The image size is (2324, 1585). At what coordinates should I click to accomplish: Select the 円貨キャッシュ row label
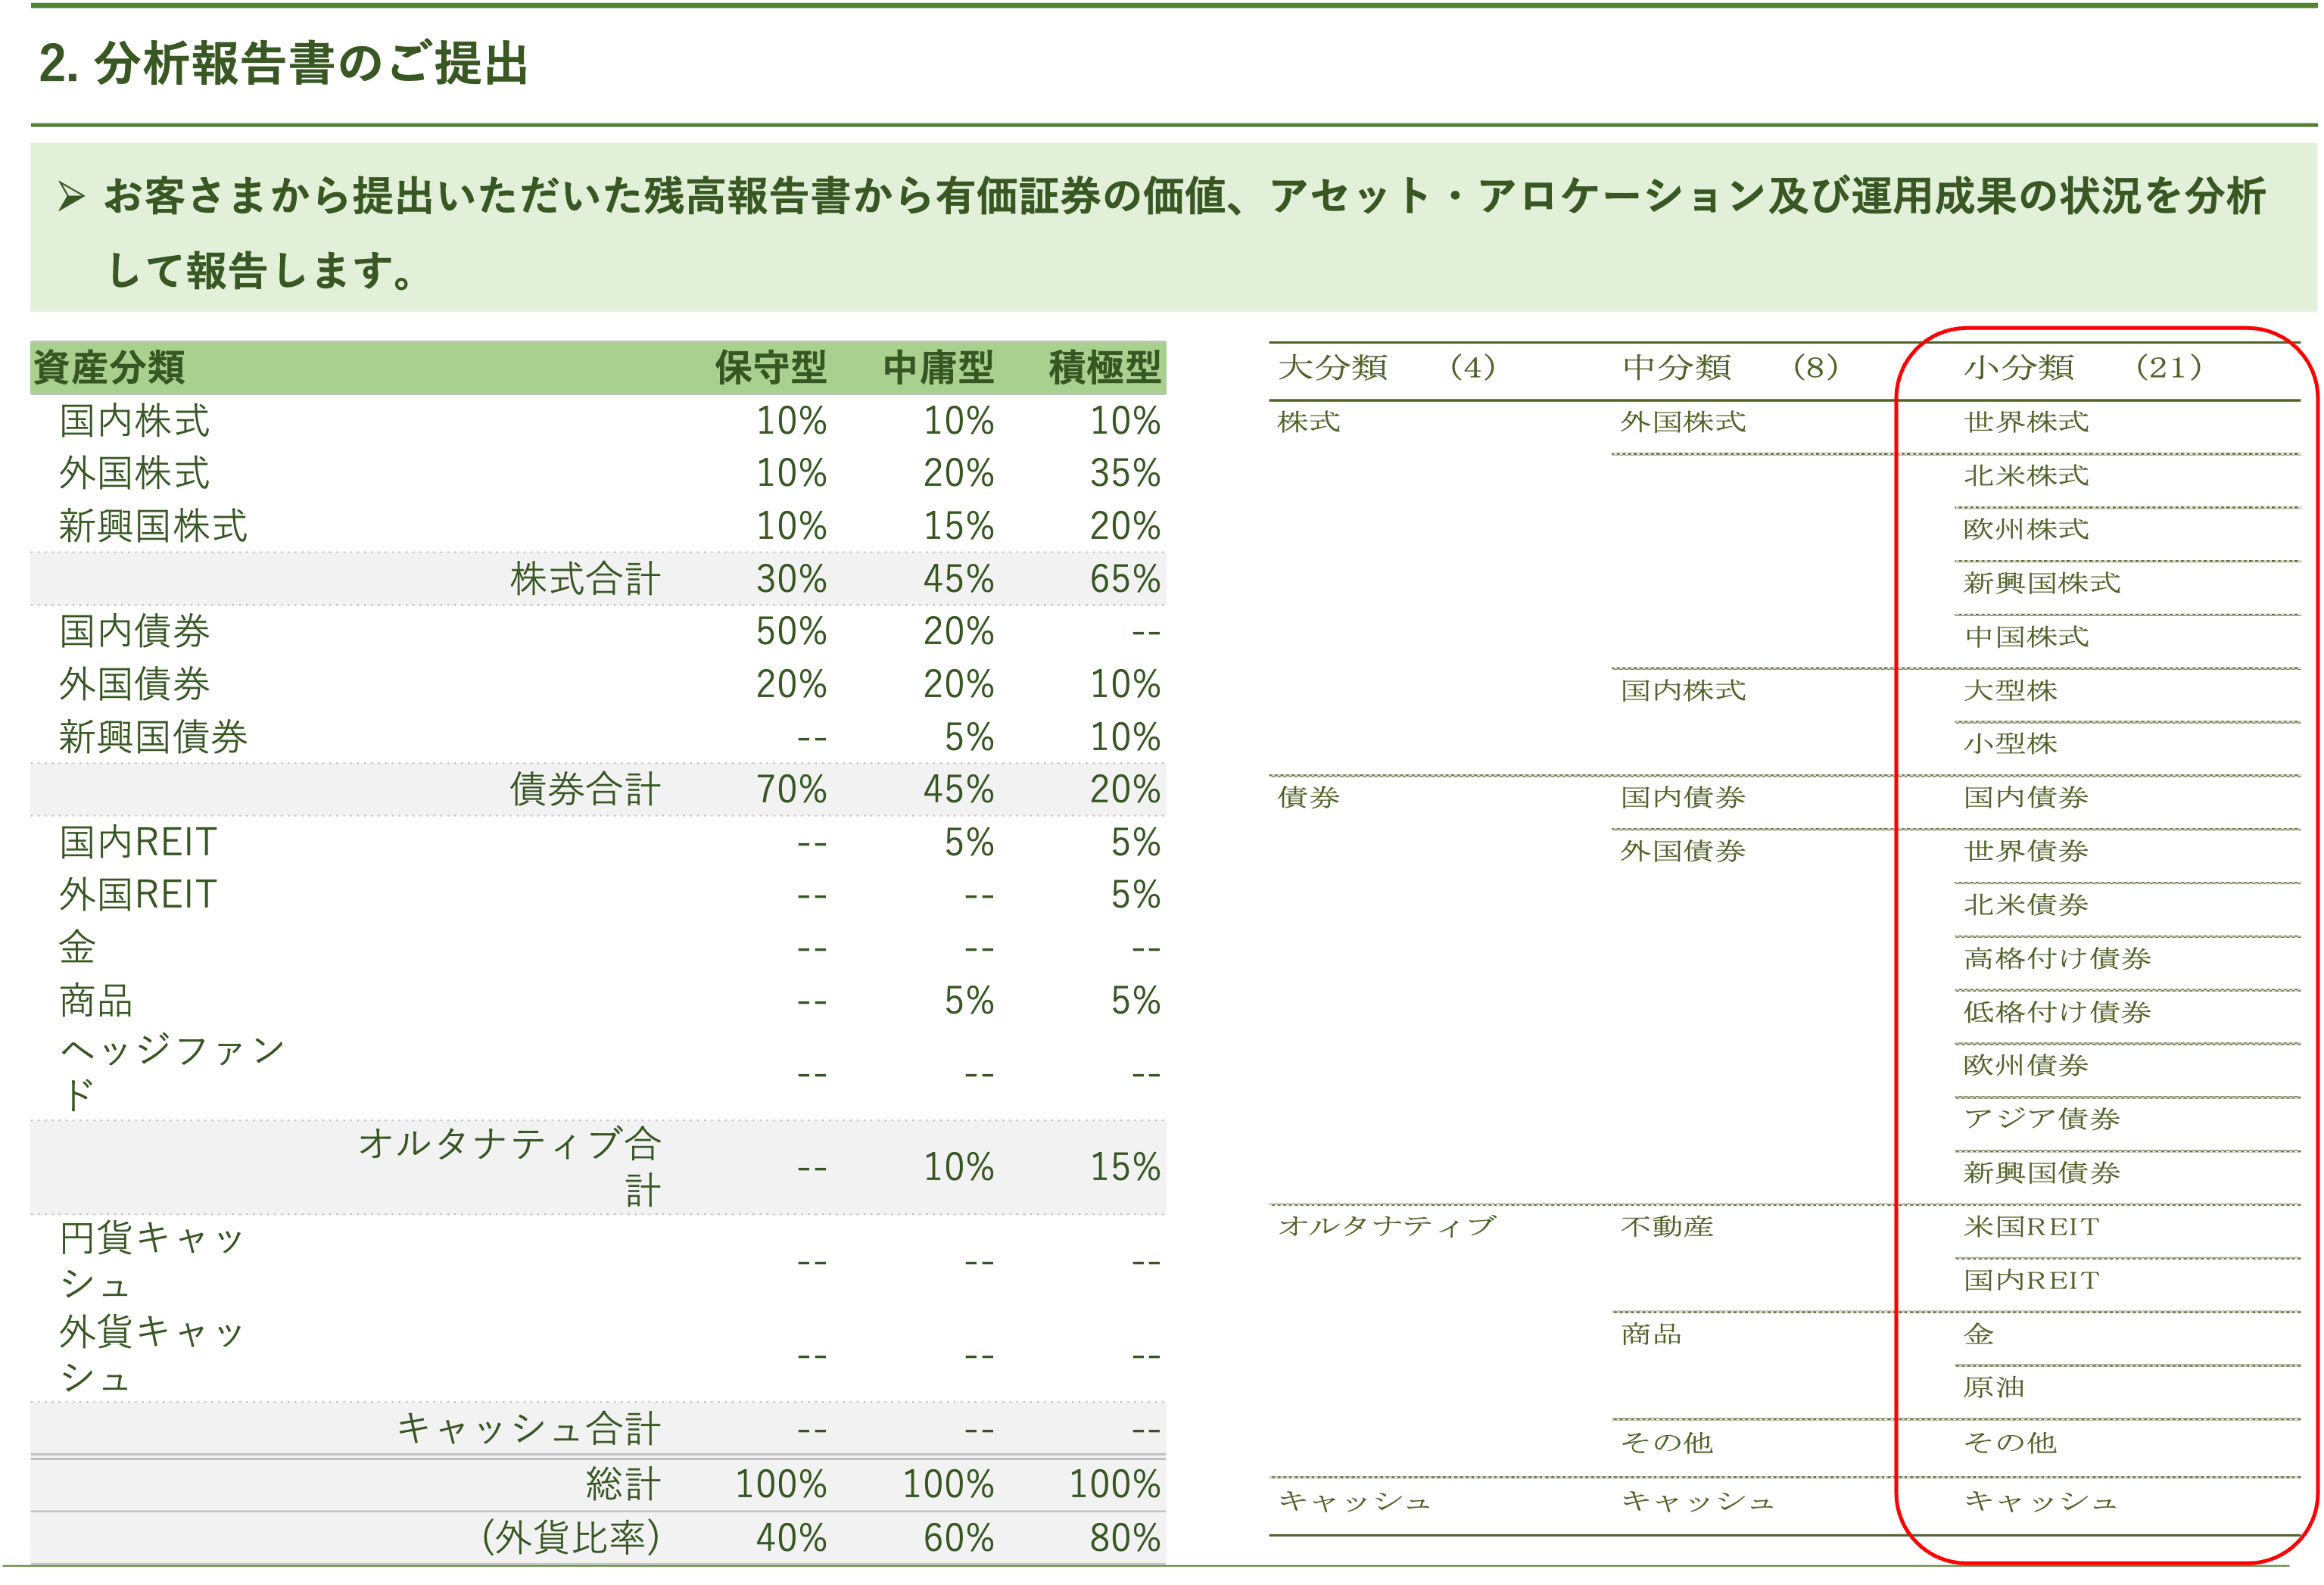(x=152, y=1260)
